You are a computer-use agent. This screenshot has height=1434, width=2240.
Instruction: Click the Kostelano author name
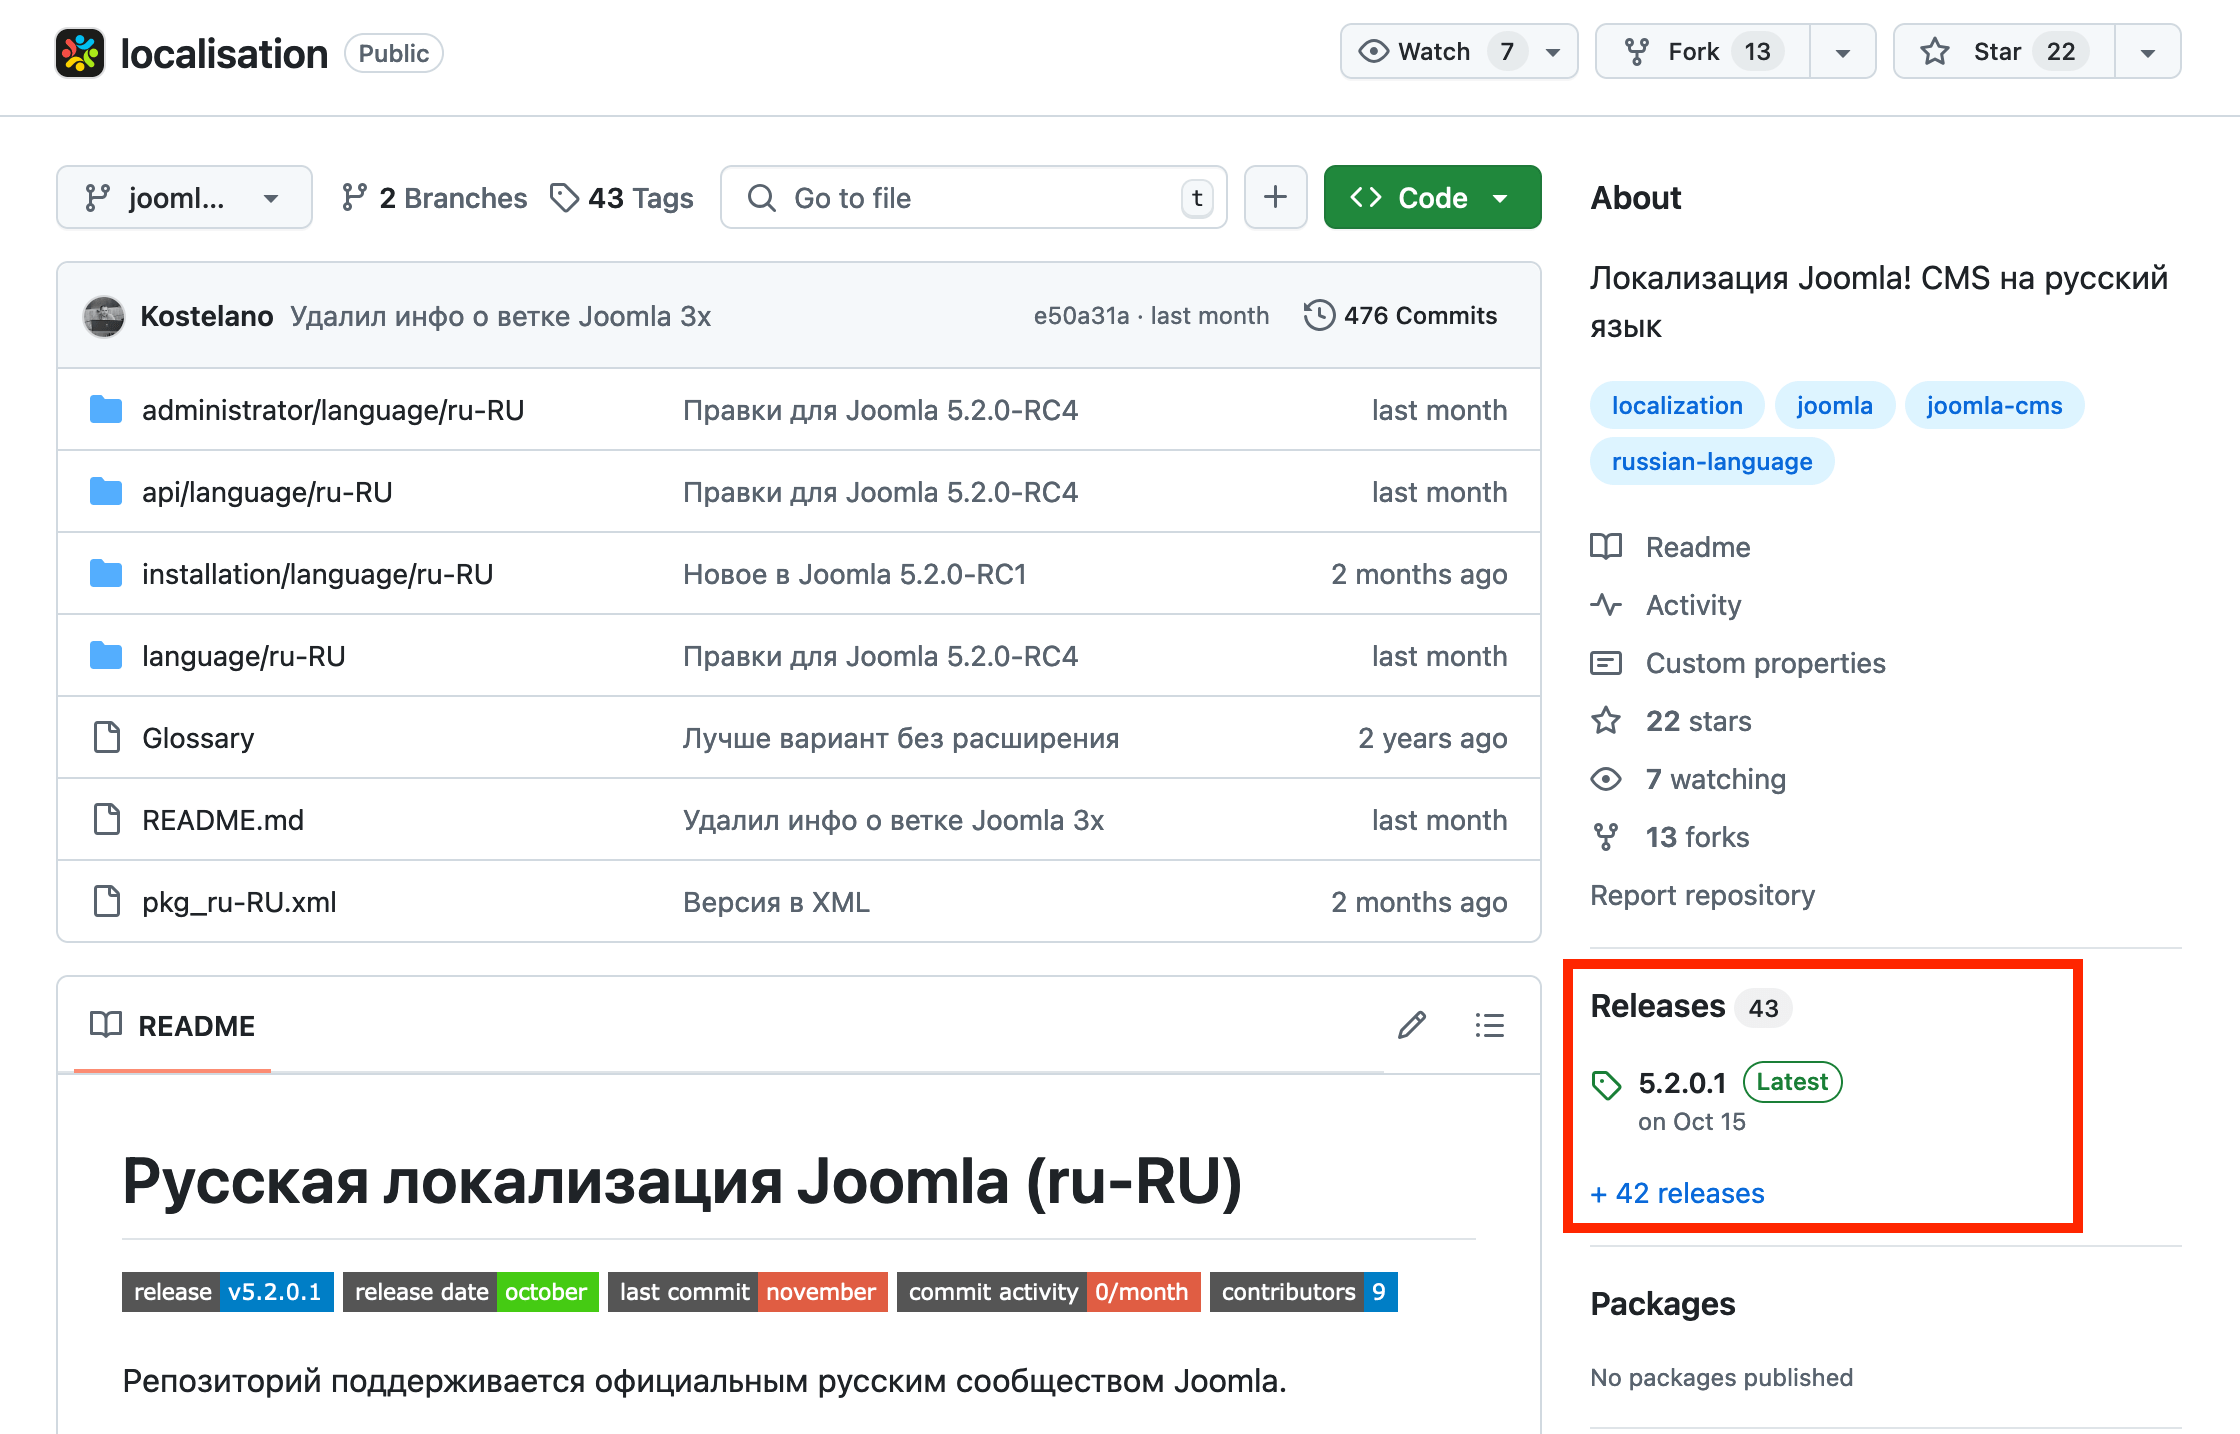[207, 316]
